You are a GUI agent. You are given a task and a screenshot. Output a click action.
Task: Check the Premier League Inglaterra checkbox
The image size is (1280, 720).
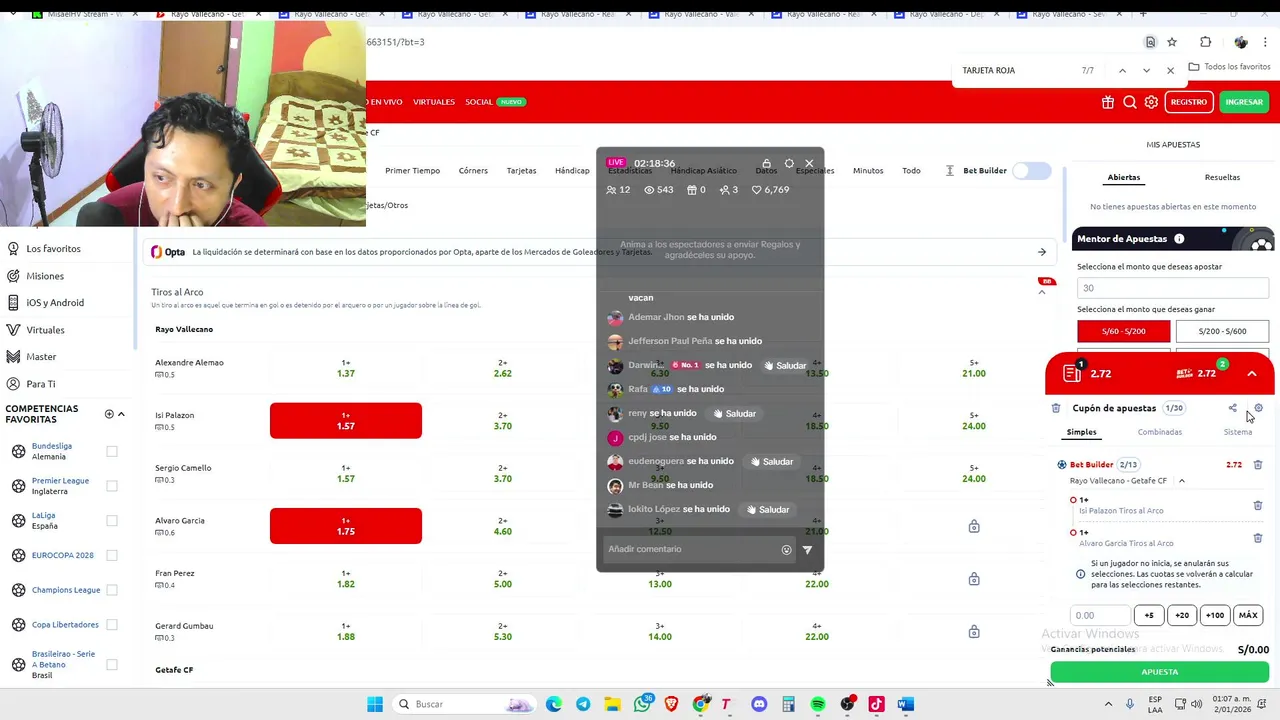[x=112, y=486]
